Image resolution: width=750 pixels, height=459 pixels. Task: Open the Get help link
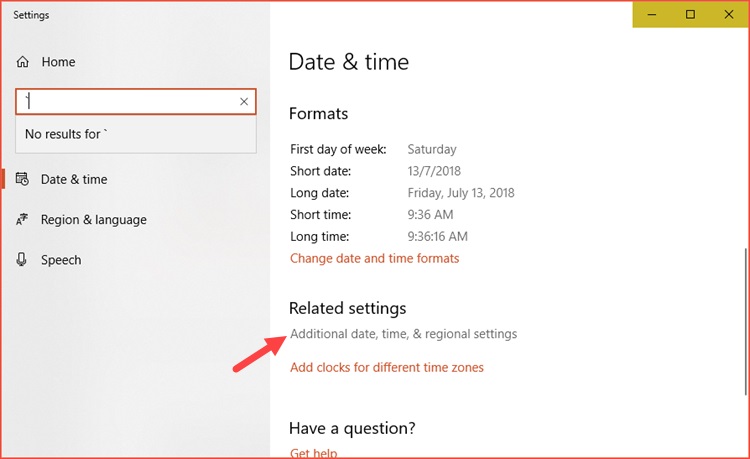point(313,453)
